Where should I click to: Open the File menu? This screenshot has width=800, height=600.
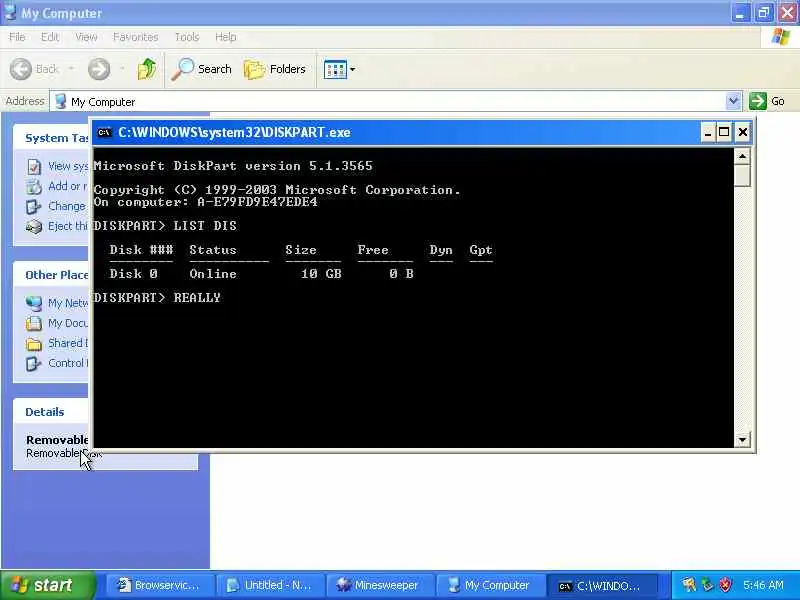[17, 37]
